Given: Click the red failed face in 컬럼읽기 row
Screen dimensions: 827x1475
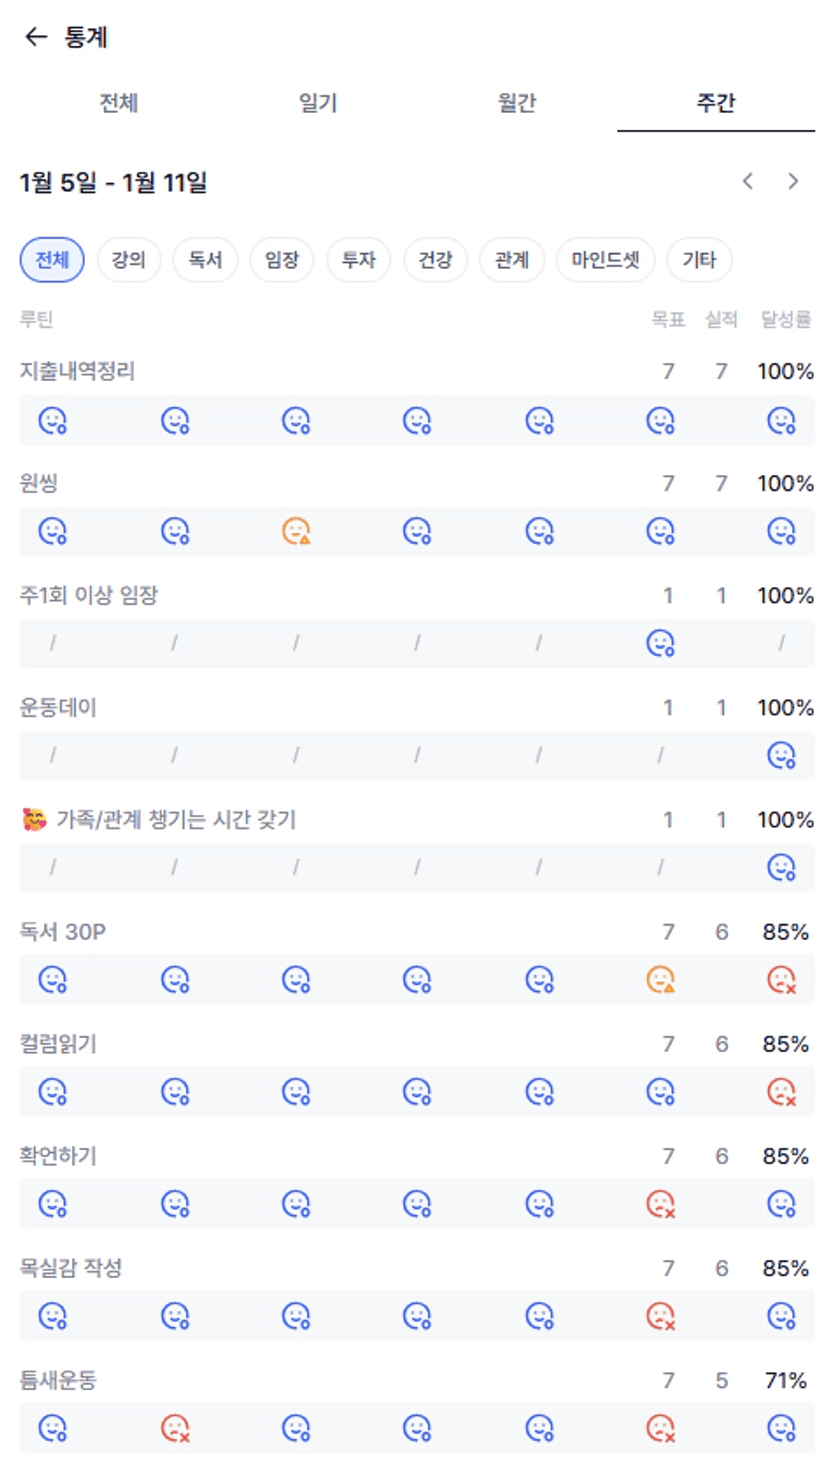Looking at the screenshot, I should (x=781, y=1092).
